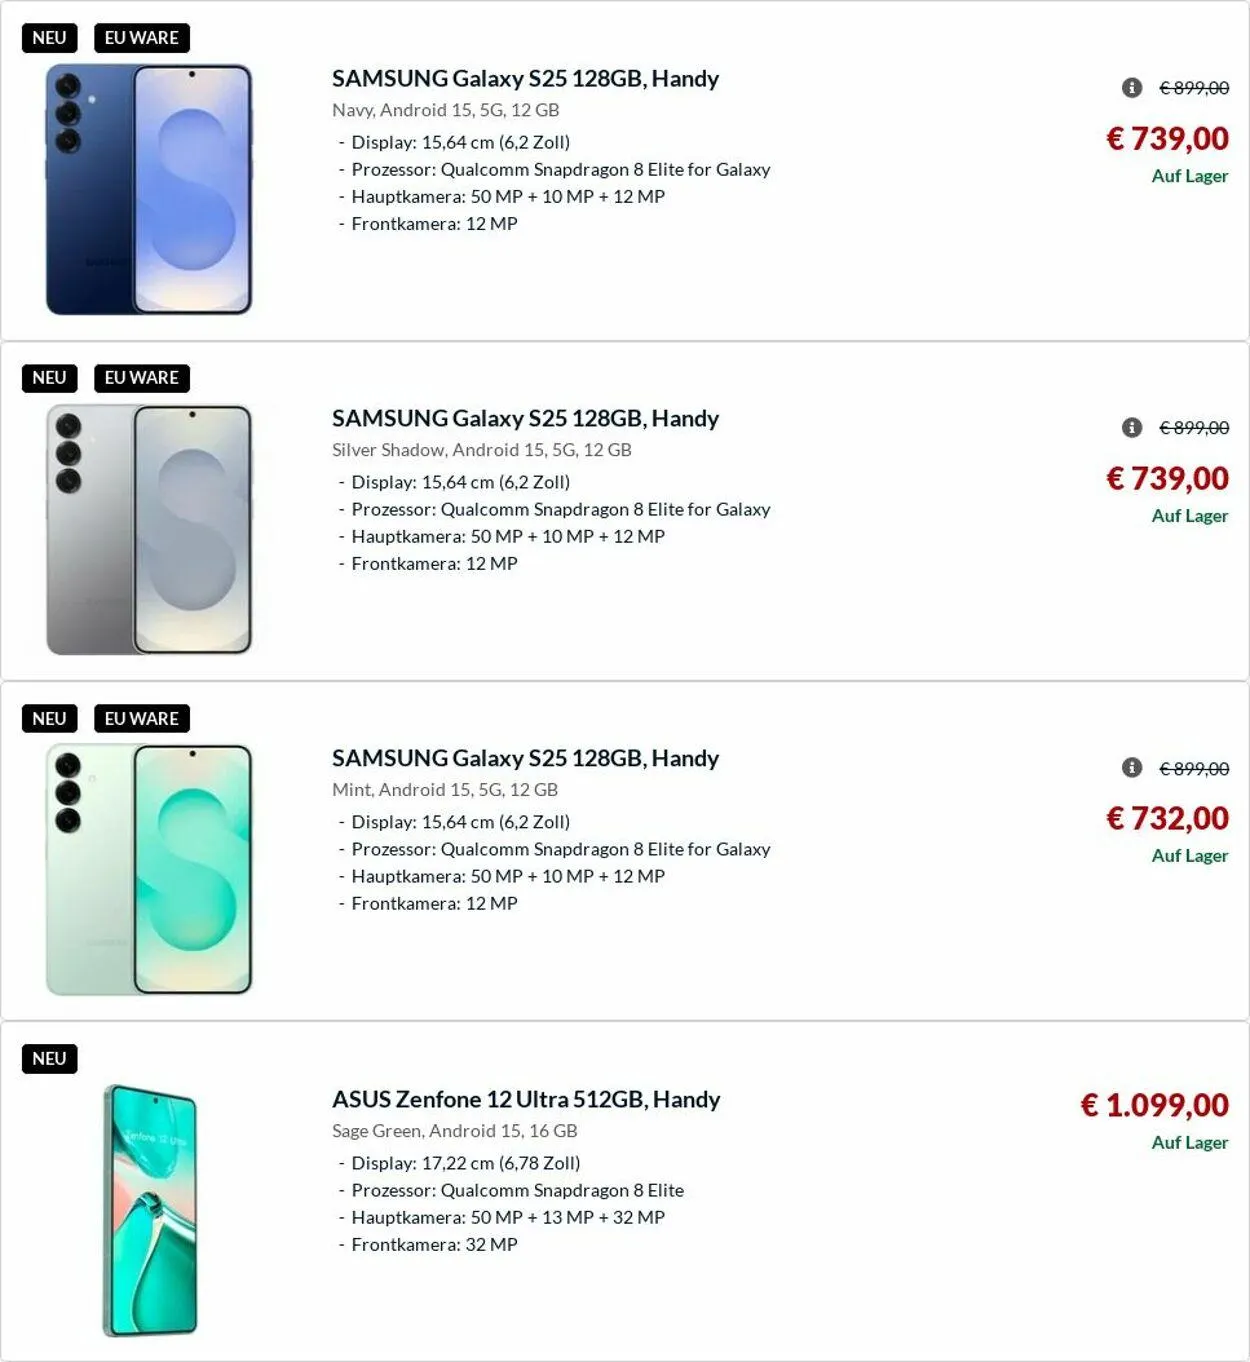Click the NEU badge on Silver Shadow S25
This screenshot has height=1362, width=1250.
49,378
